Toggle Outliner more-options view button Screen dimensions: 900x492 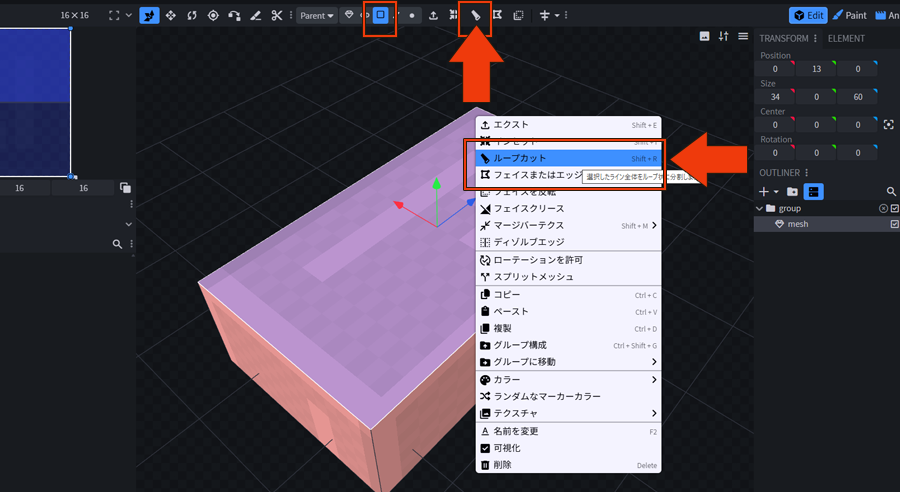coord(814,191)
